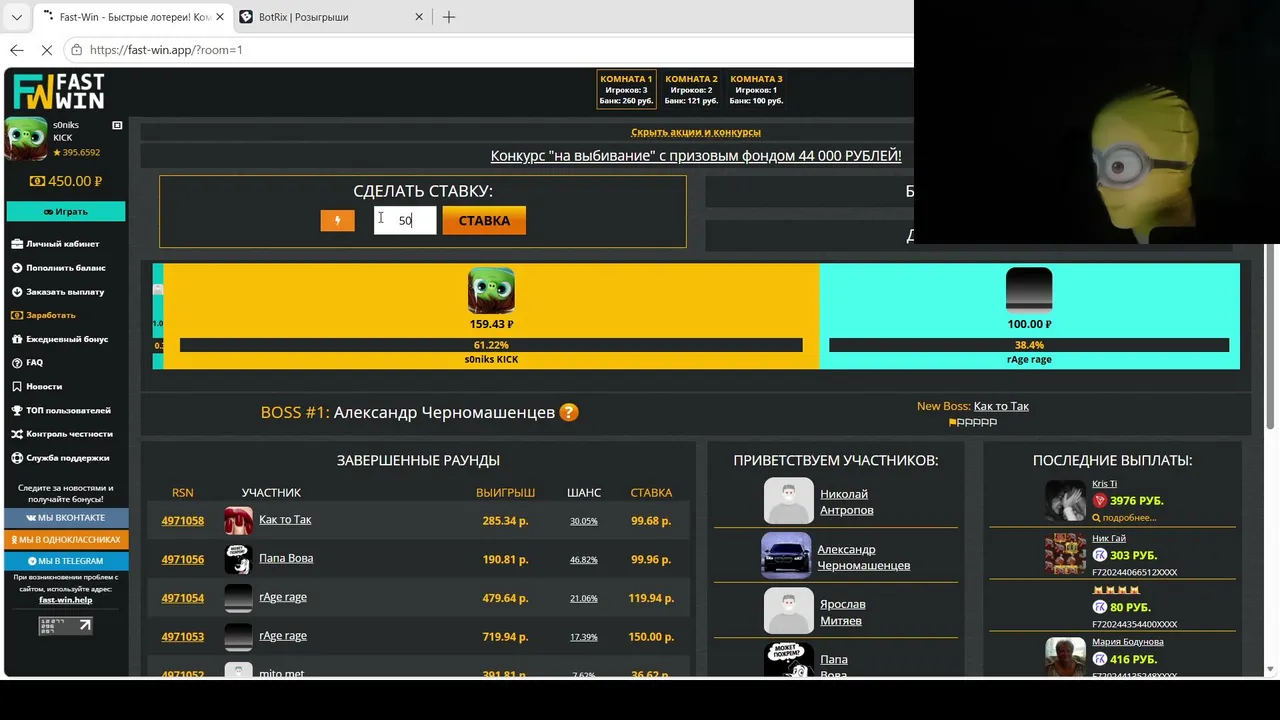1280x720 pixels.
Task: Open Новости in the sidebar
Action: 37,386
